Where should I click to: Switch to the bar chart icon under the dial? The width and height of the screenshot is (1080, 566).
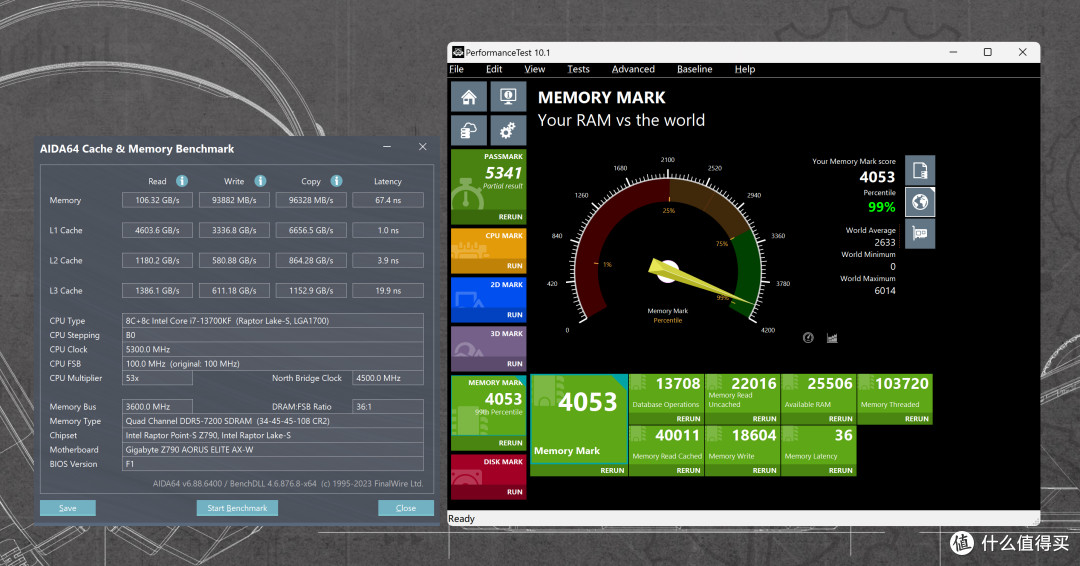[832, 337]
